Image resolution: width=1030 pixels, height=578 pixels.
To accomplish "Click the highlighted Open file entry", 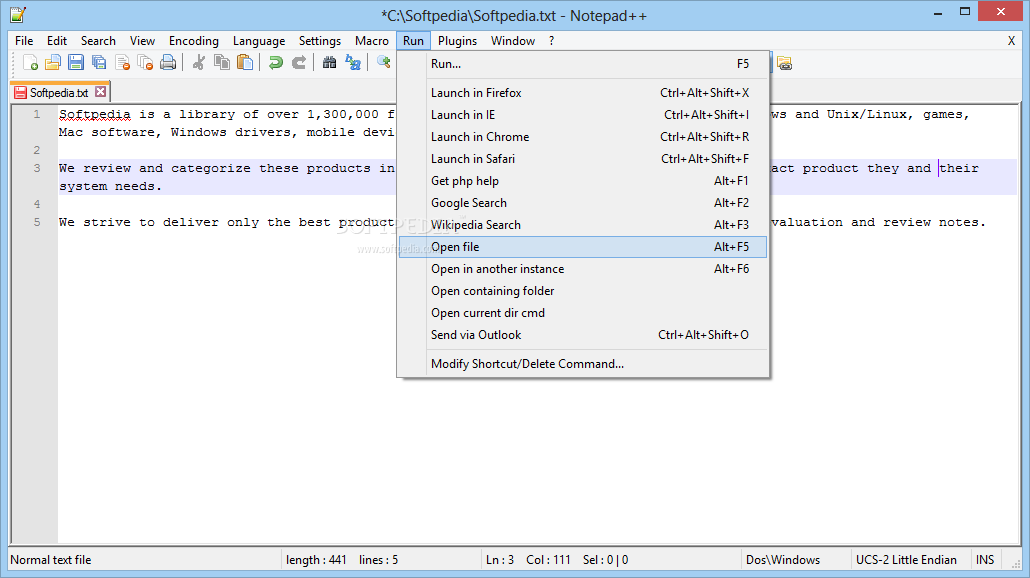I will (x=583, y=247).
